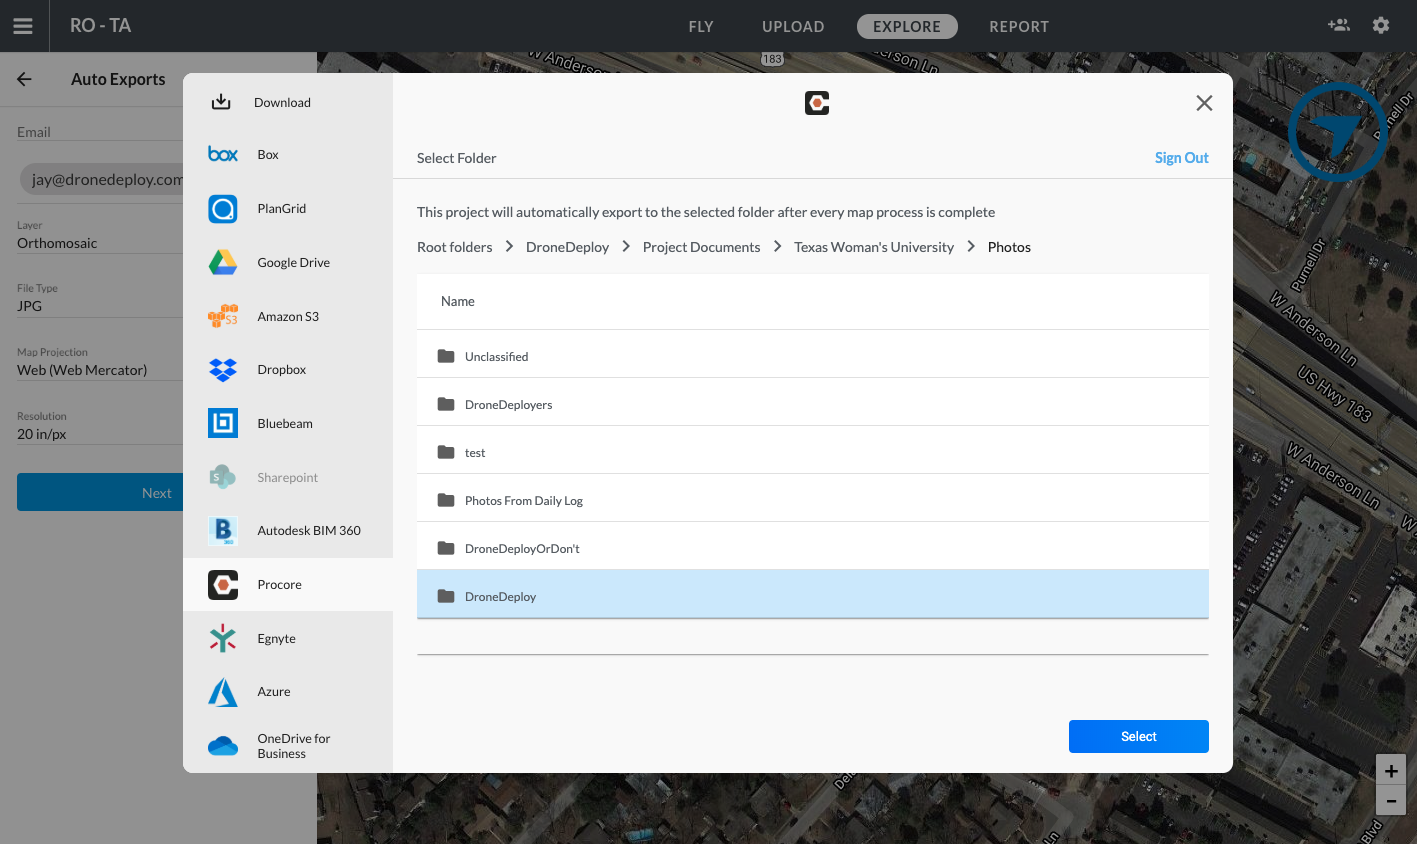This screenshot has height=844, width=1417.
Task: Click the Sharepoint icon
Action: pyautogui.click(x=223, y=477)
